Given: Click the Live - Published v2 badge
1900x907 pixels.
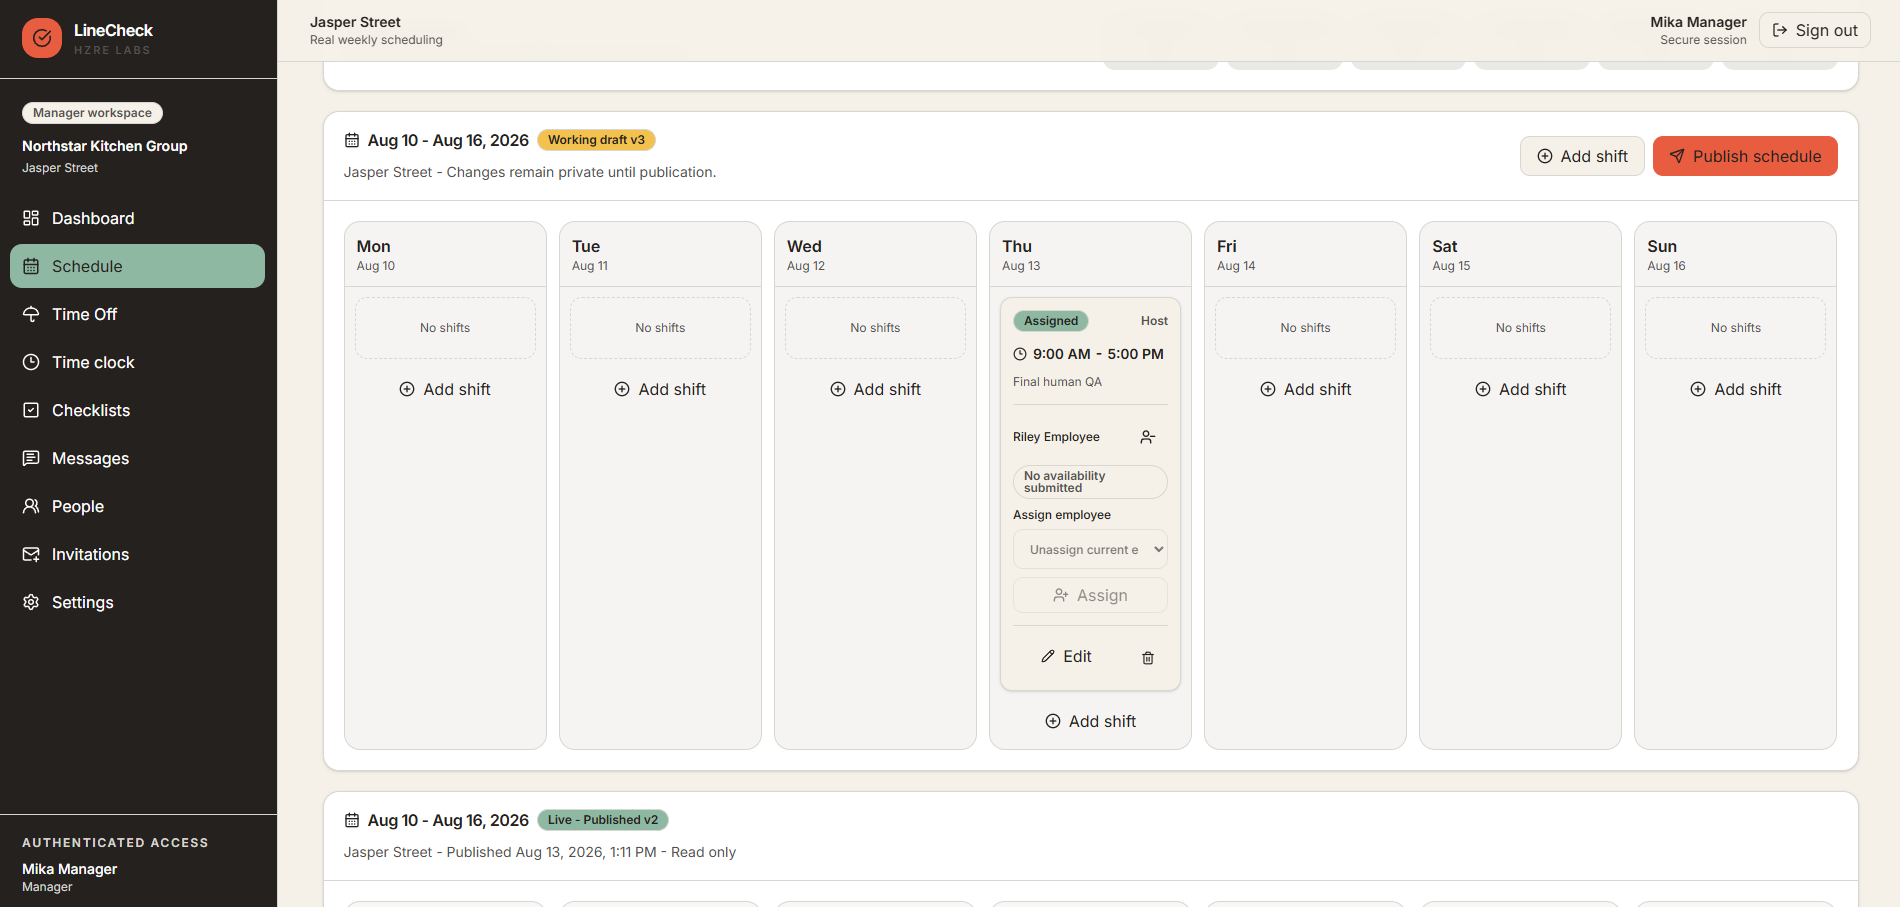Looking at the screenshot, I should [x=603, y=820].
